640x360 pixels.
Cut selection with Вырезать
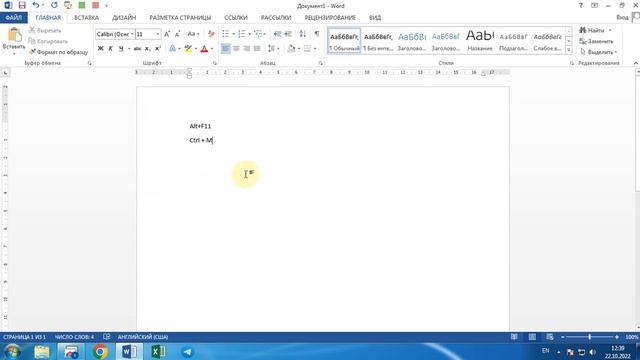click(x=45, y=31)
